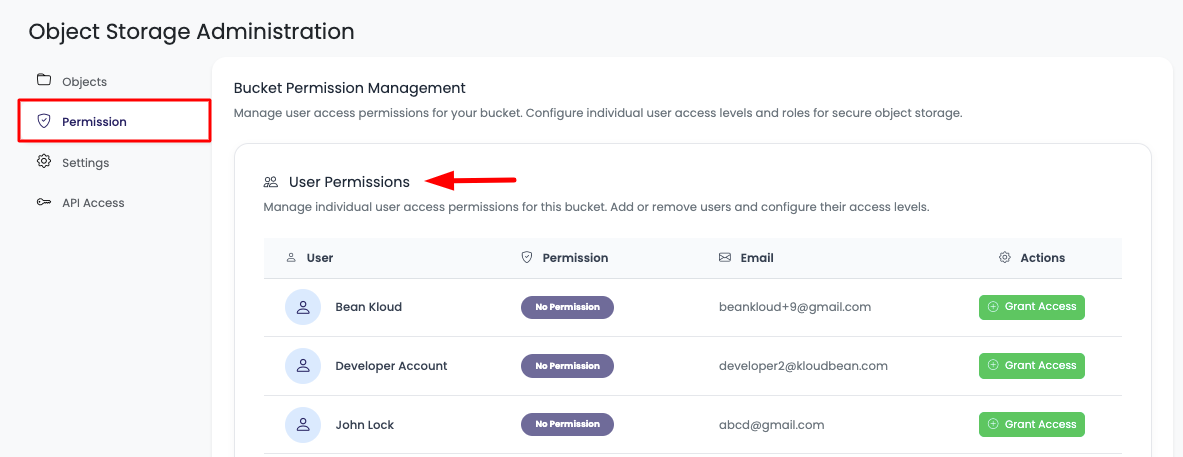1183x457 pixels.
Task: Click No Permission badge for Bean Kloud
Action: tap(567, 308)
